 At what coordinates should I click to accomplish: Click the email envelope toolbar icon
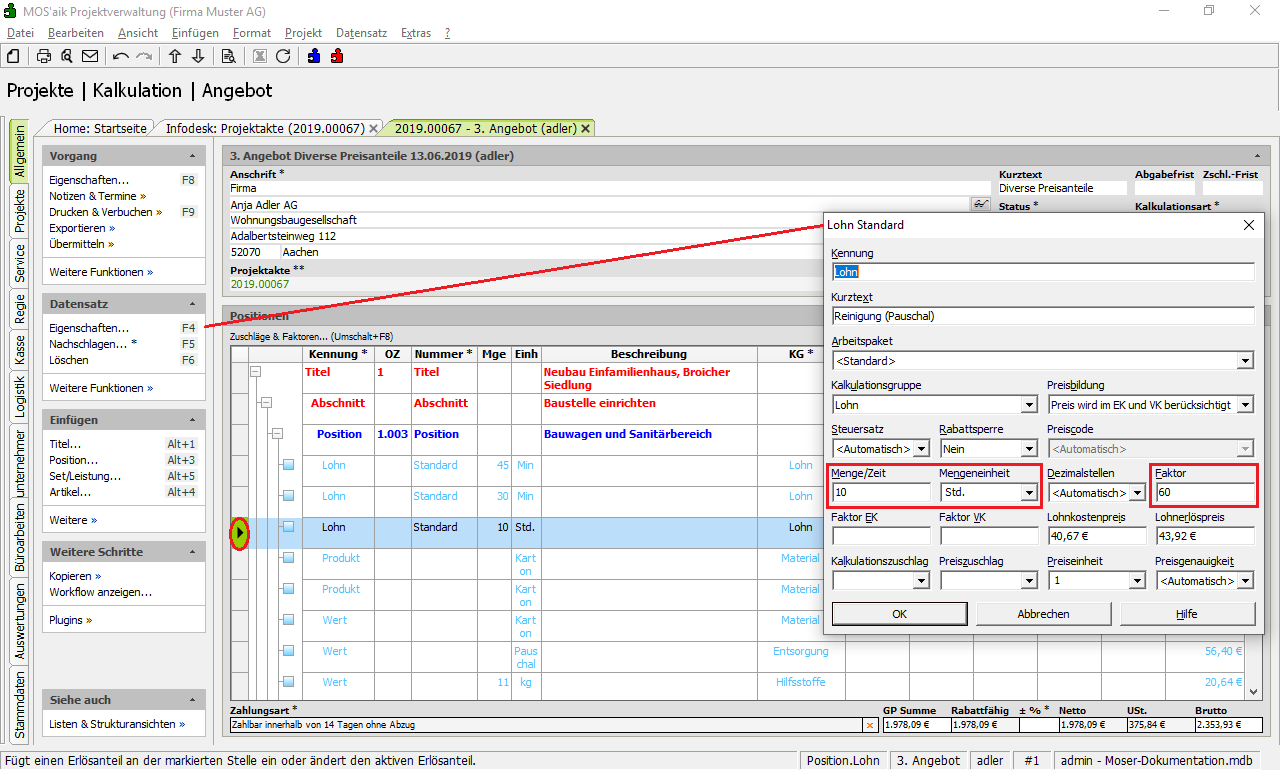90,56
